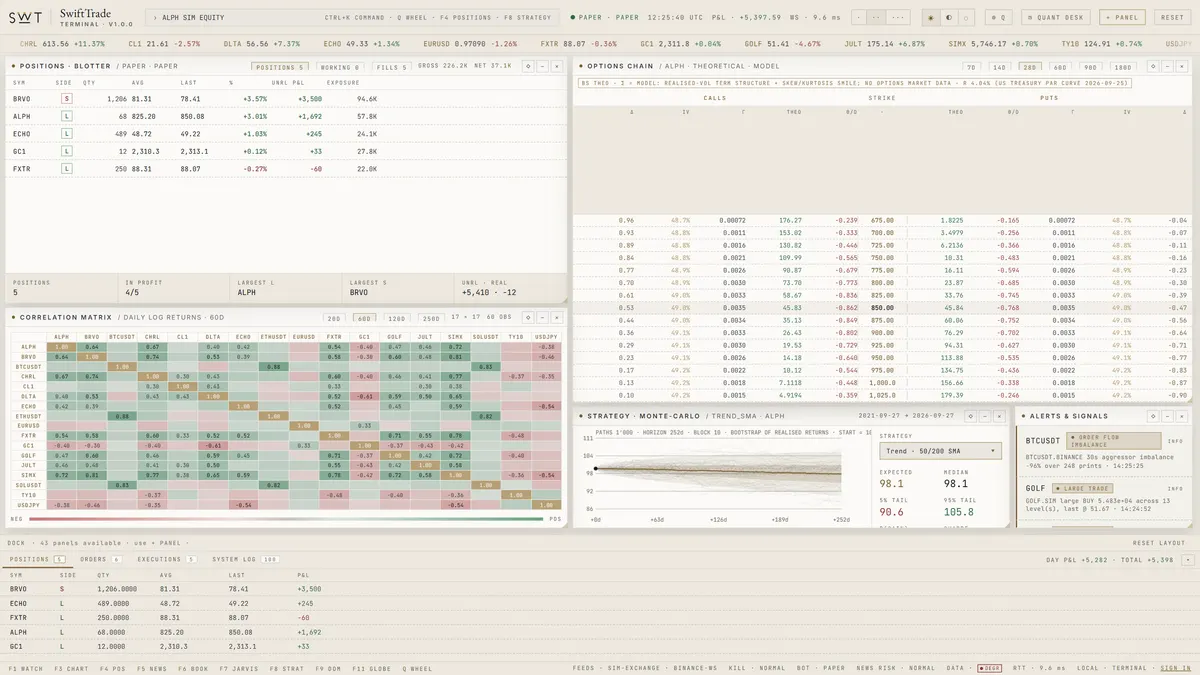Viewport: 1200px width, 675px height.
Task: Click the Reset button in header
Action: pos(1171,17)
